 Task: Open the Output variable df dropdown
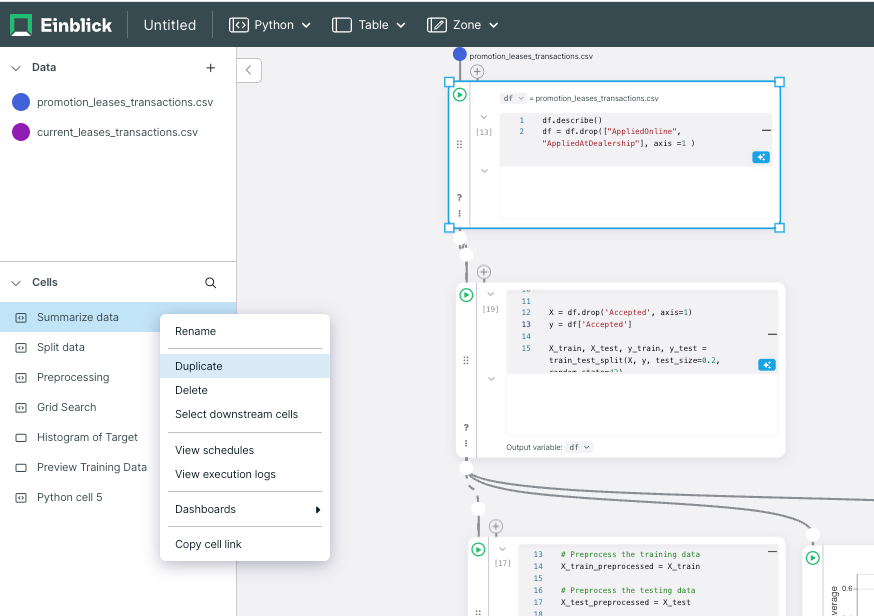[579, 447]
